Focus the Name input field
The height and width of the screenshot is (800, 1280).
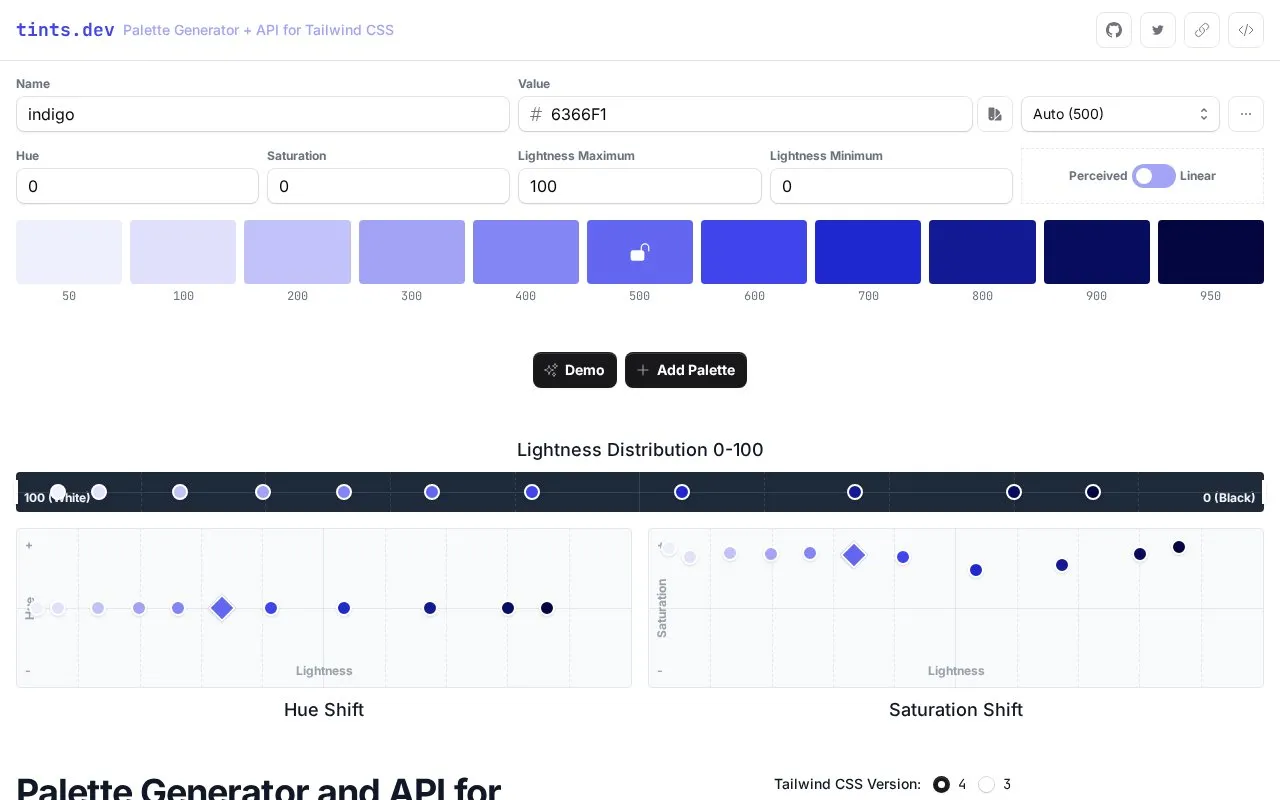coord(263,114)
